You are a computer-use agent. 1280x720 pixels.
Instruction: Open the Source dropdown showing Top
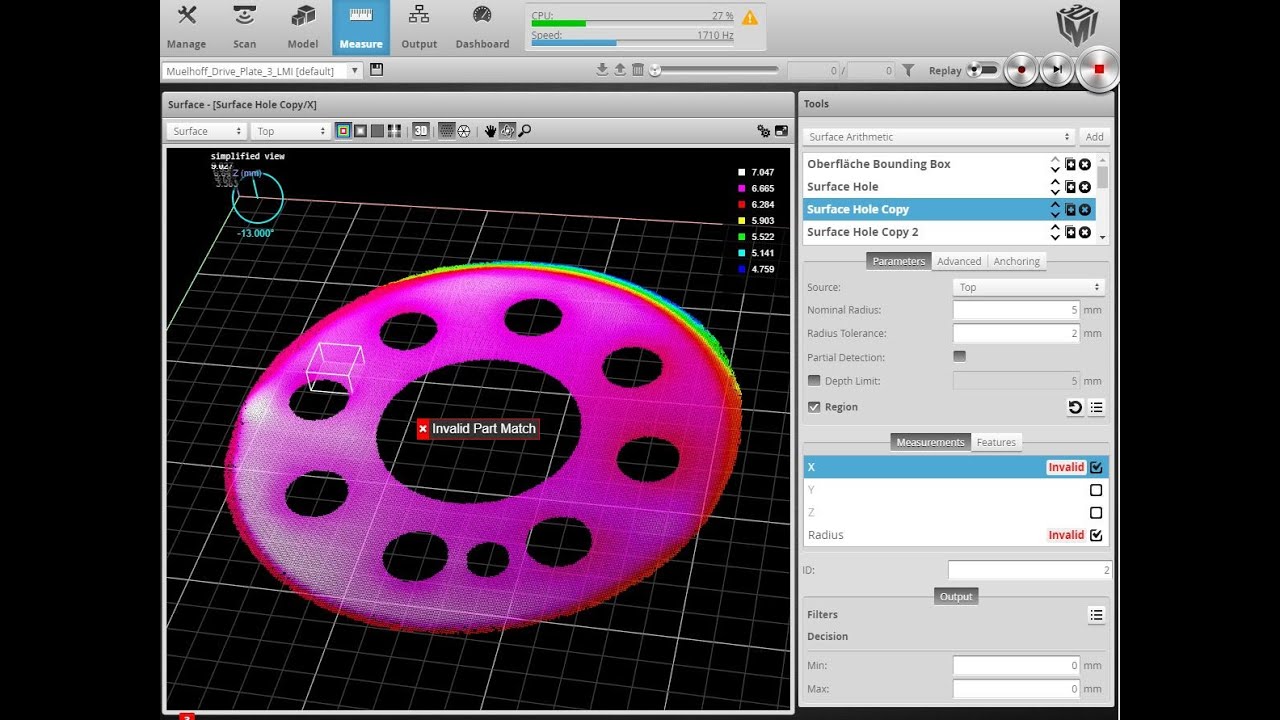tap(1028, 287)
